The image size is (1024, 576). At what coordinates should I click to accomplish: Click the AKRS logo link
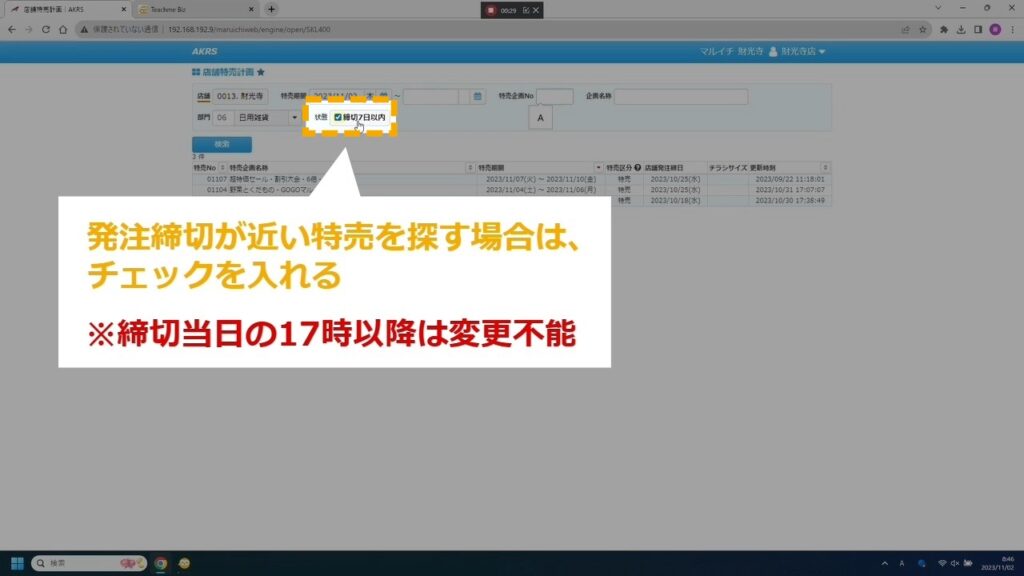click(203, 51)
